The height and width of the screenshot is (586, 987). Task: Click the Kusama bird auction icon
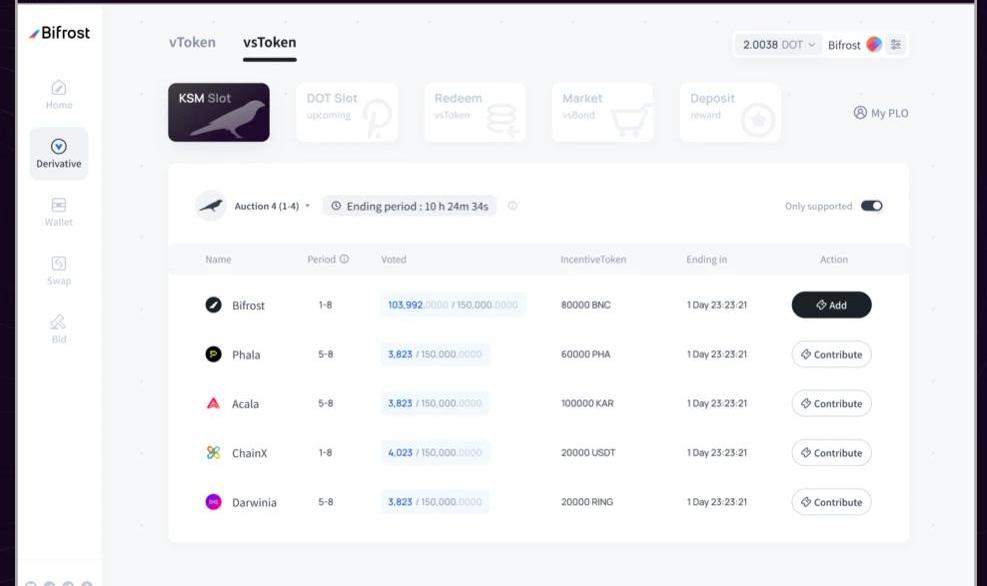click(211, 206)
